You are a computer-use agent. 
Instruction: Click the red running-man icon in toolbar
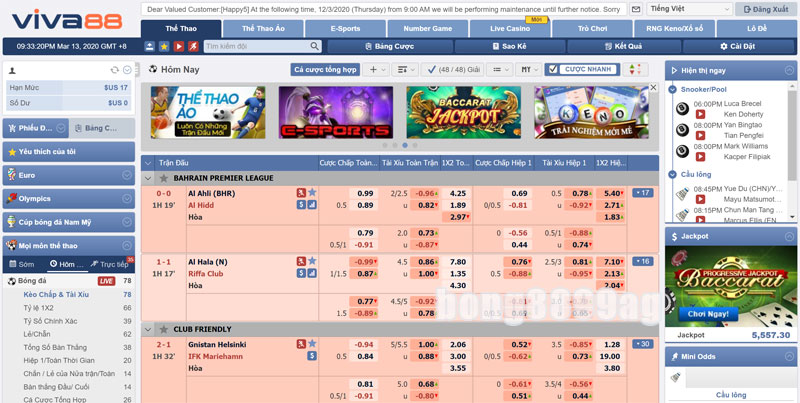[193, 46]
